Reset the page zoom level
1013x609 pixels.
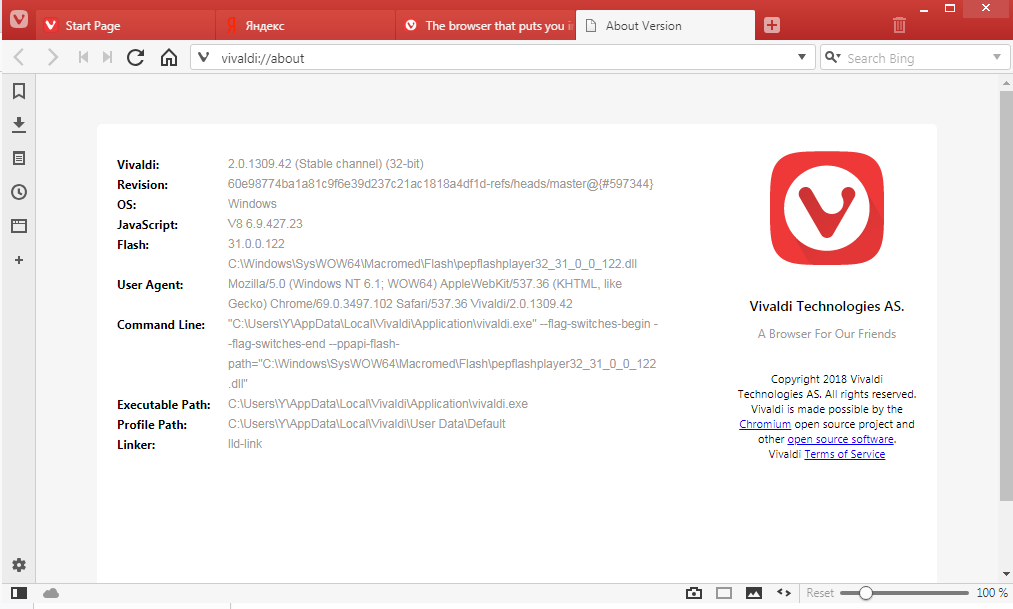click(820, 593)
